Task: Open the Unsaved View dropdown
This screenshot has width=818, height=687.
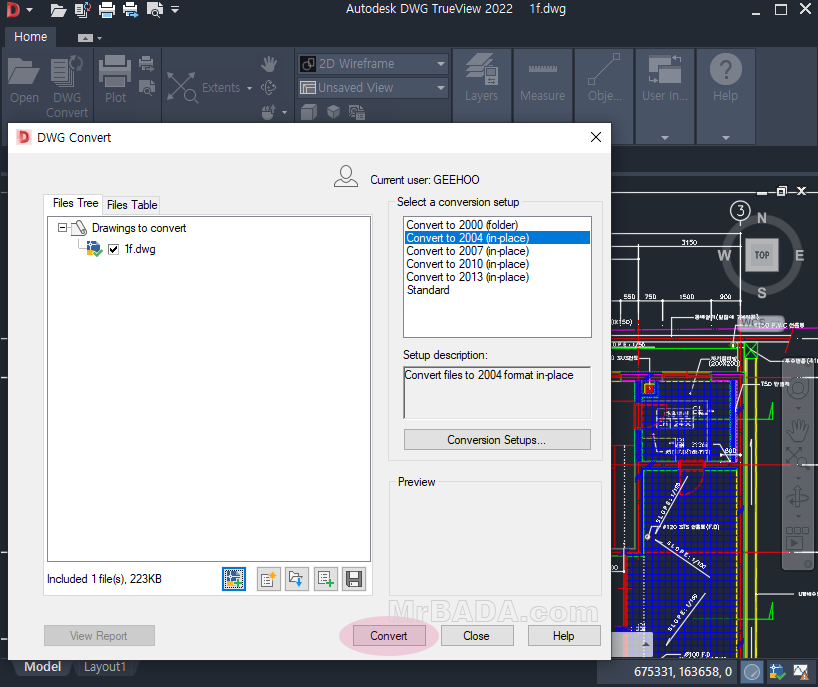Action: (373, 88)
